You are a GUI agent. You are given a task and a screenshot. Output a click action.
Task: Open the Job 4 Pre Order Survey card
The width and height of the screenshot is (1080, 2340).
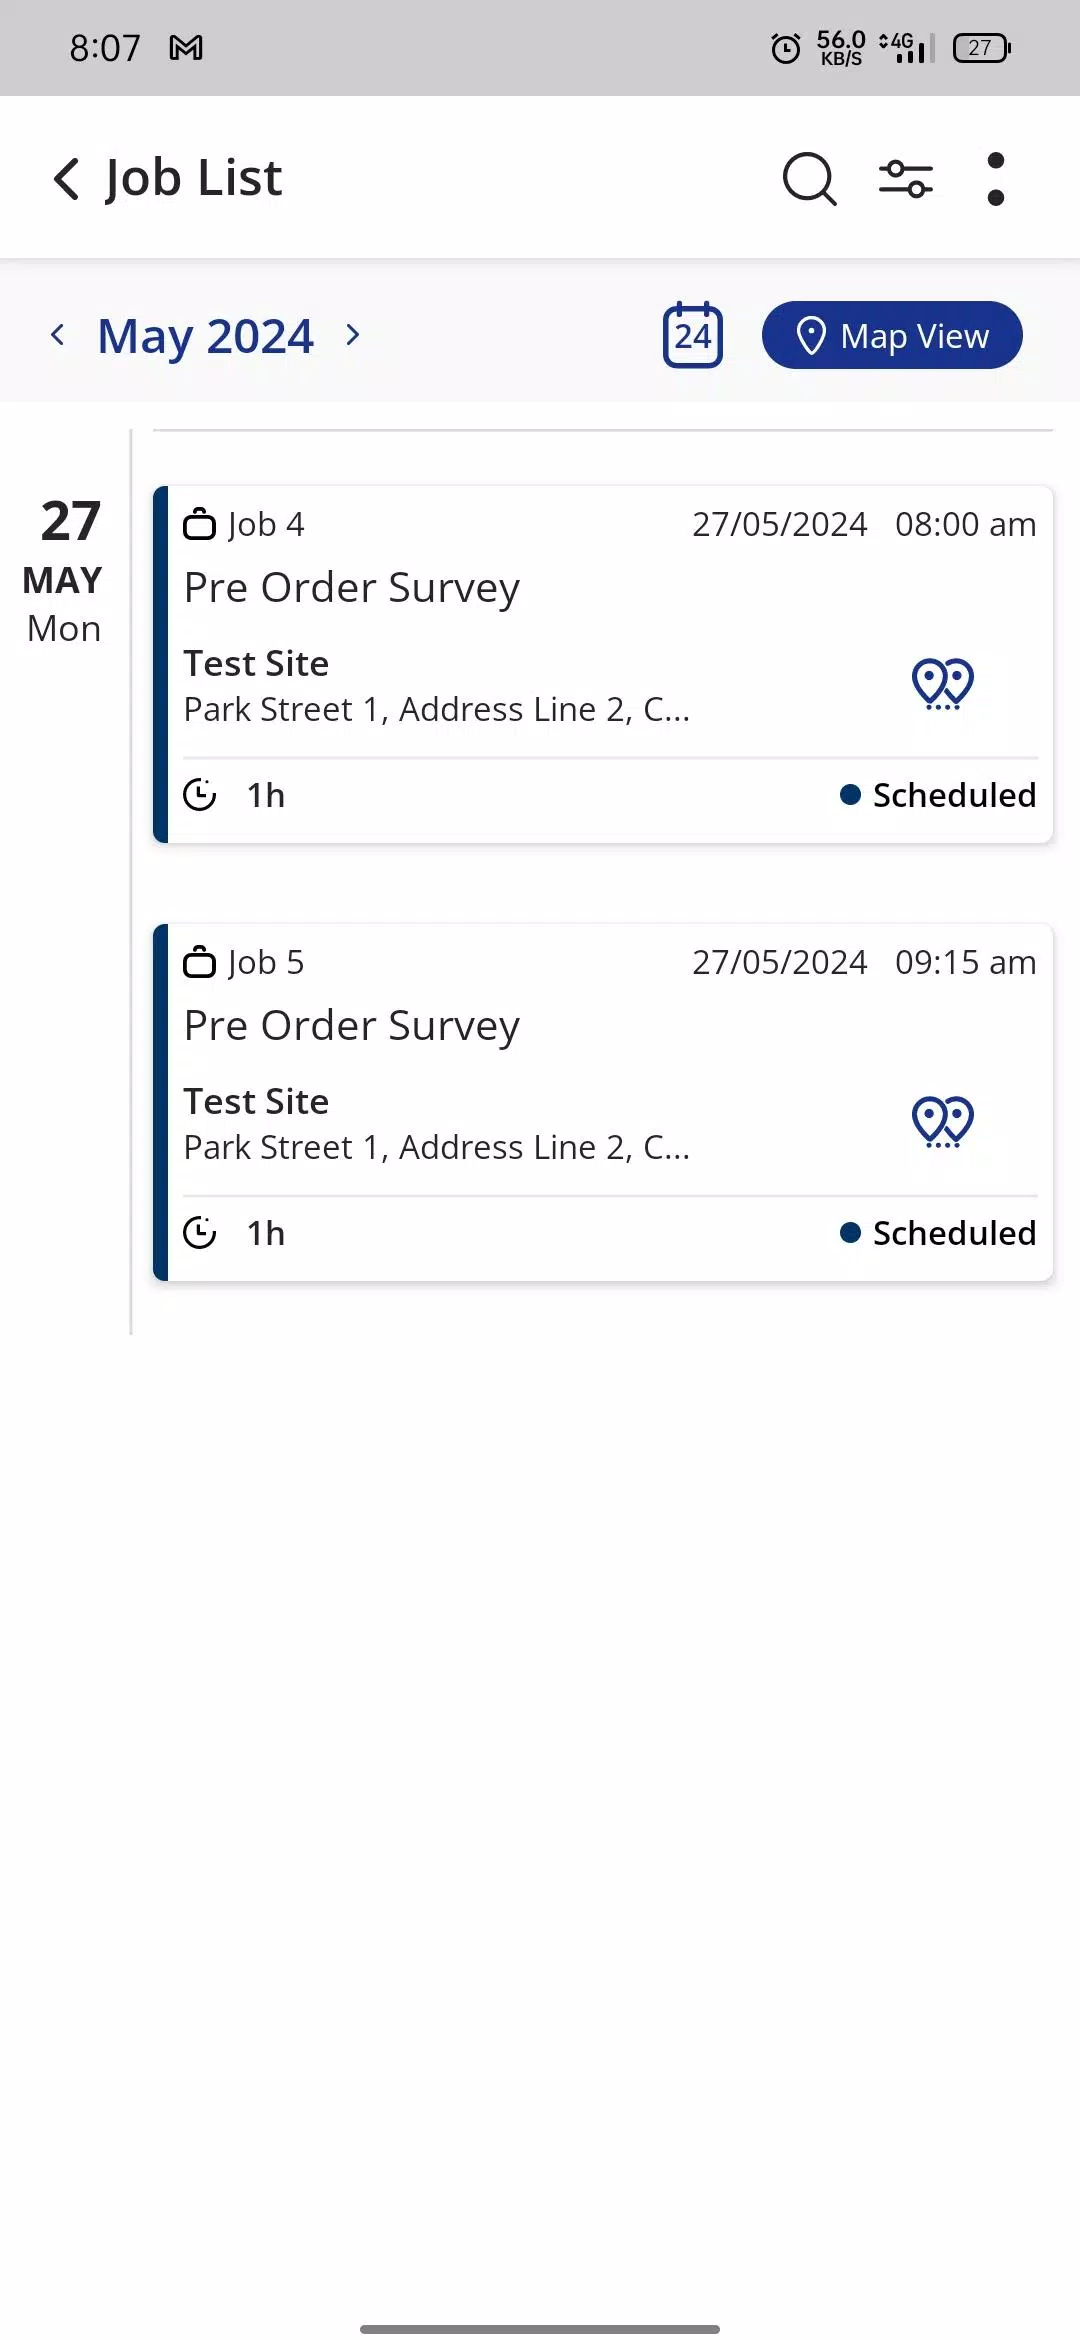point(603,664)
